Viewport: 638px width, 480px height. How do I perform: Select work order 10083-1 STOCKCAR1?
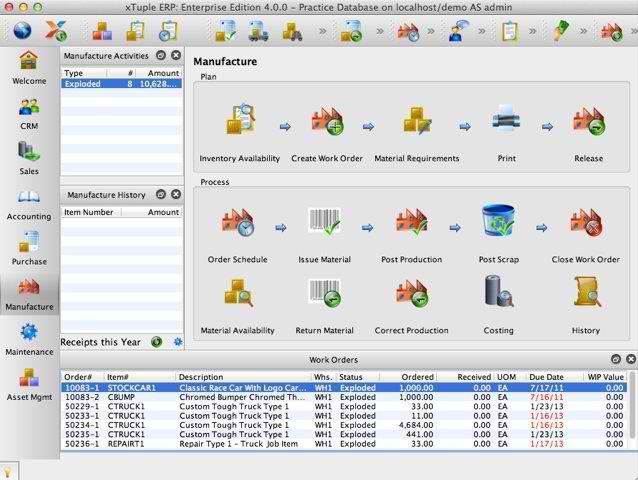(x=344, y=388)
